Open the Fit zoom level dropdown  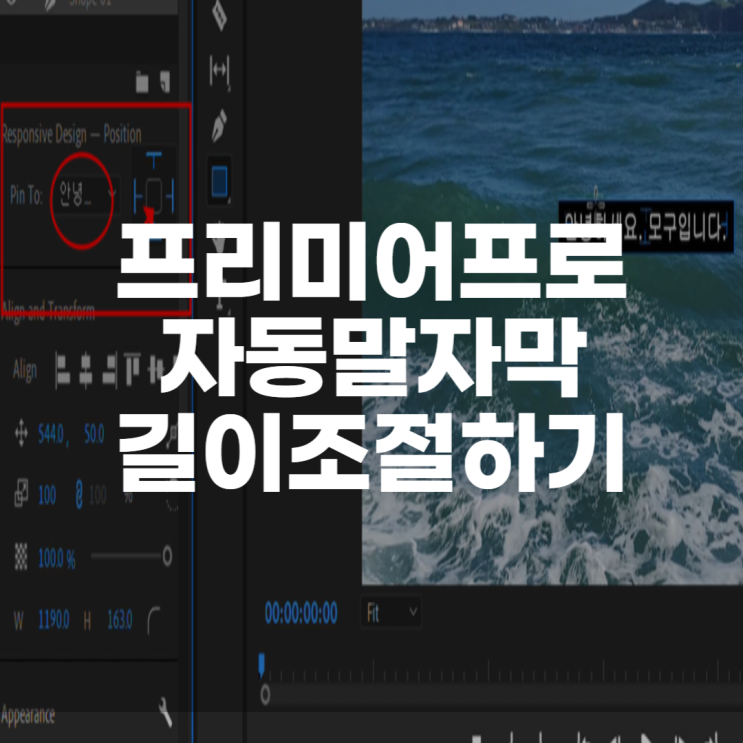391,613
